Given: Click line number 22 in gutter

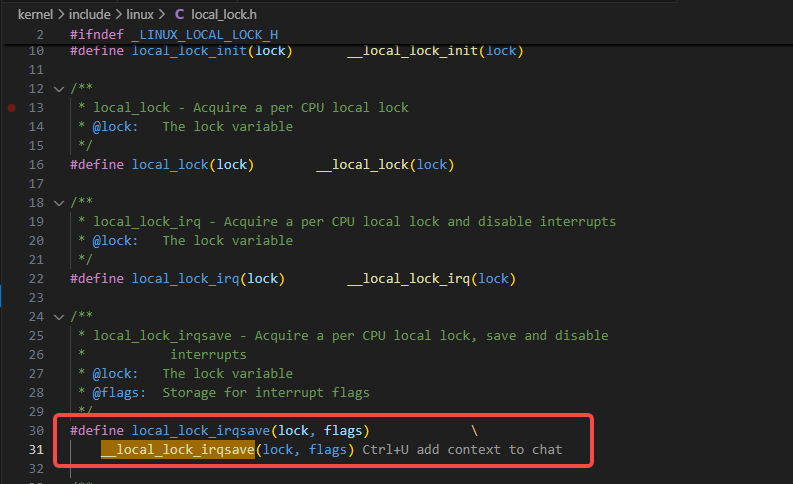Looking at the screenshot, I should tap(36, 279).
